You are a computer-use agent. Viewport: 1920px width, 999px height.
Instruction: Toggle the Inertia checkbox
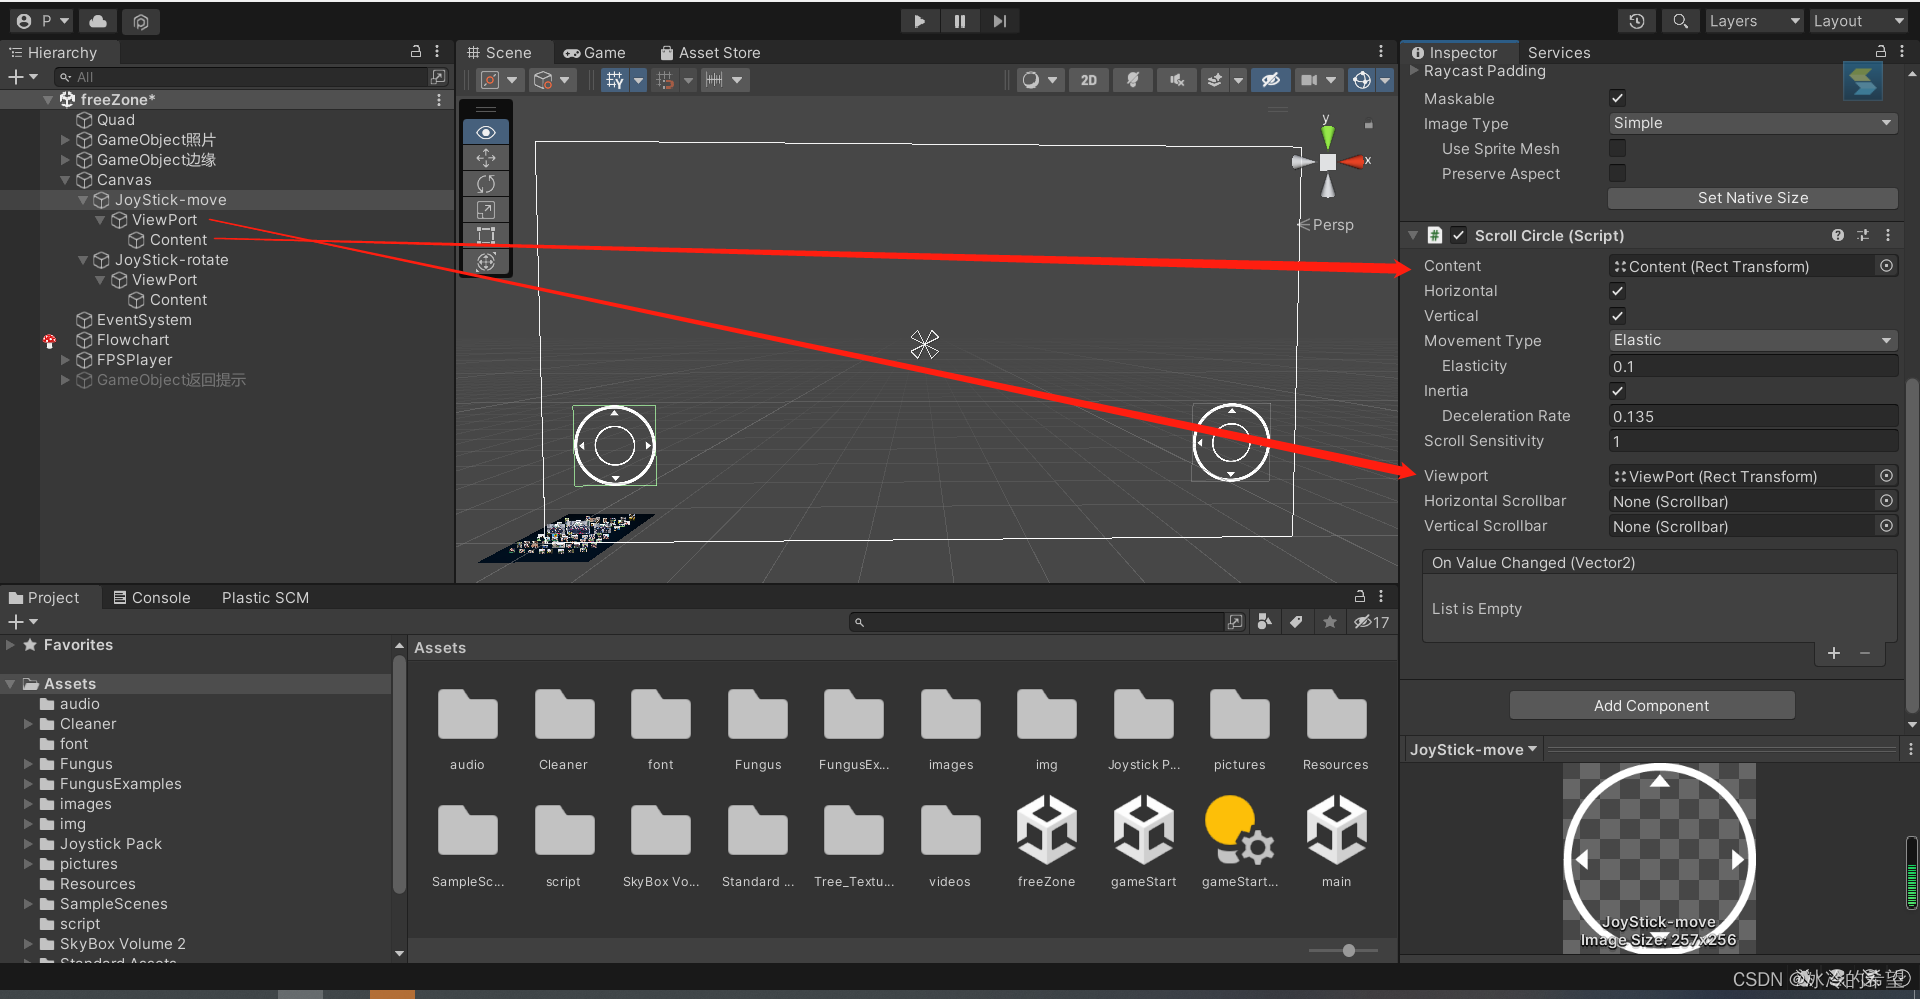click(1617, 391)
